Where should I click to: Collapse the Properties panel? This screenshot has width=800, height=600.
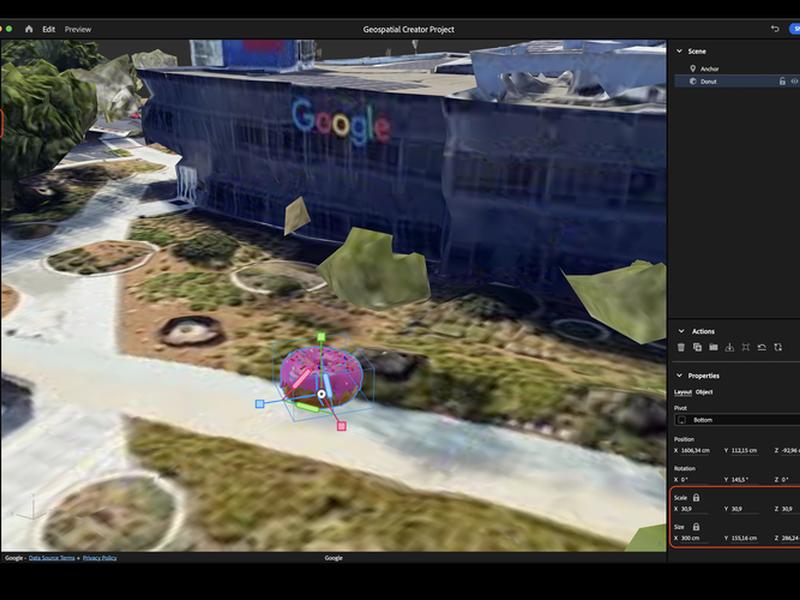679,376
